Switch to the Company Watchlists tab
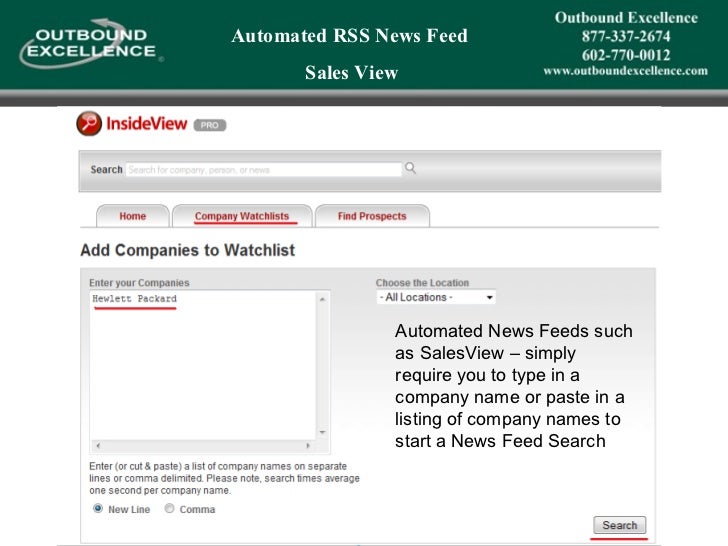The height and width of the screenshot is (546, 728). coord(242,216)
